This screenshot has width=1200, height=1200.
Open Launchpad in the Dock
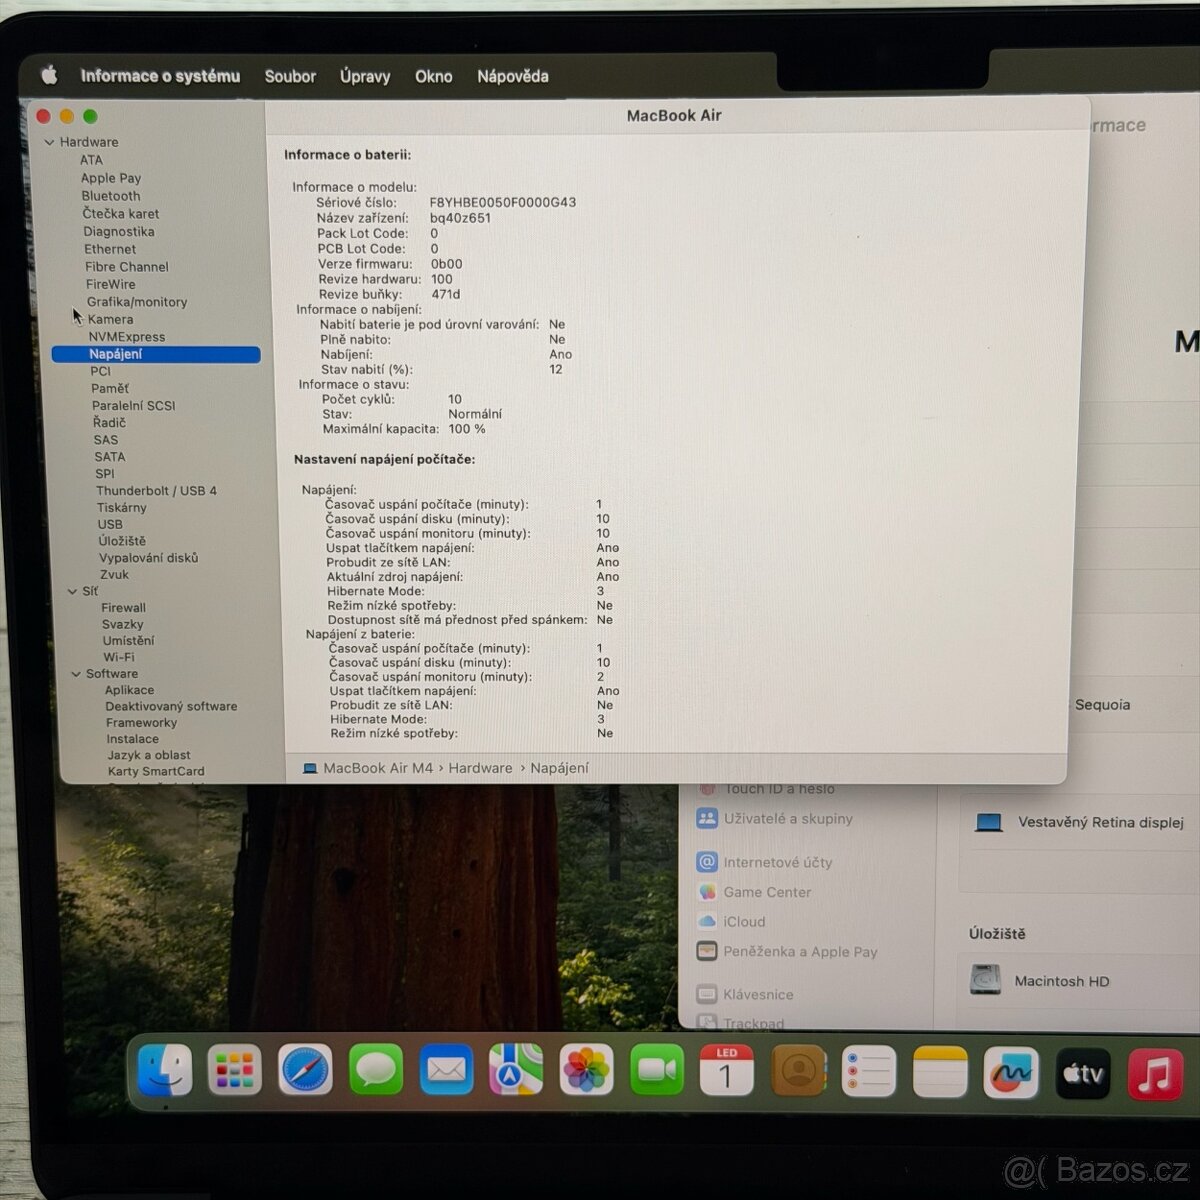coord(235,1071)
